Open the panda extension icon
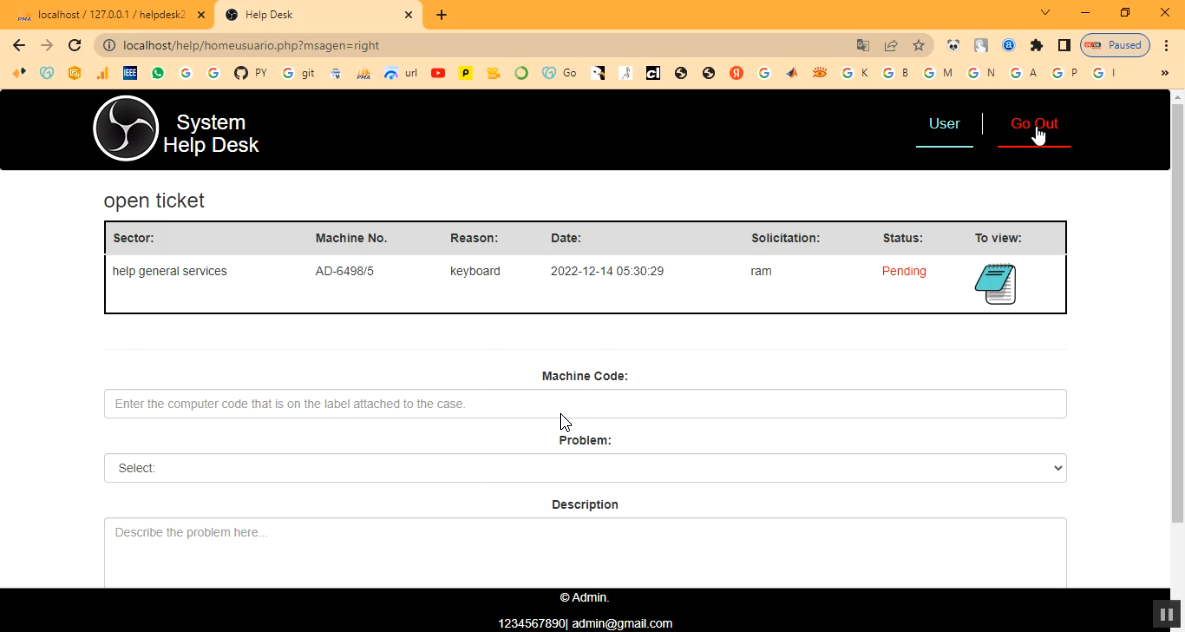1185x632 pixels. 953,45
